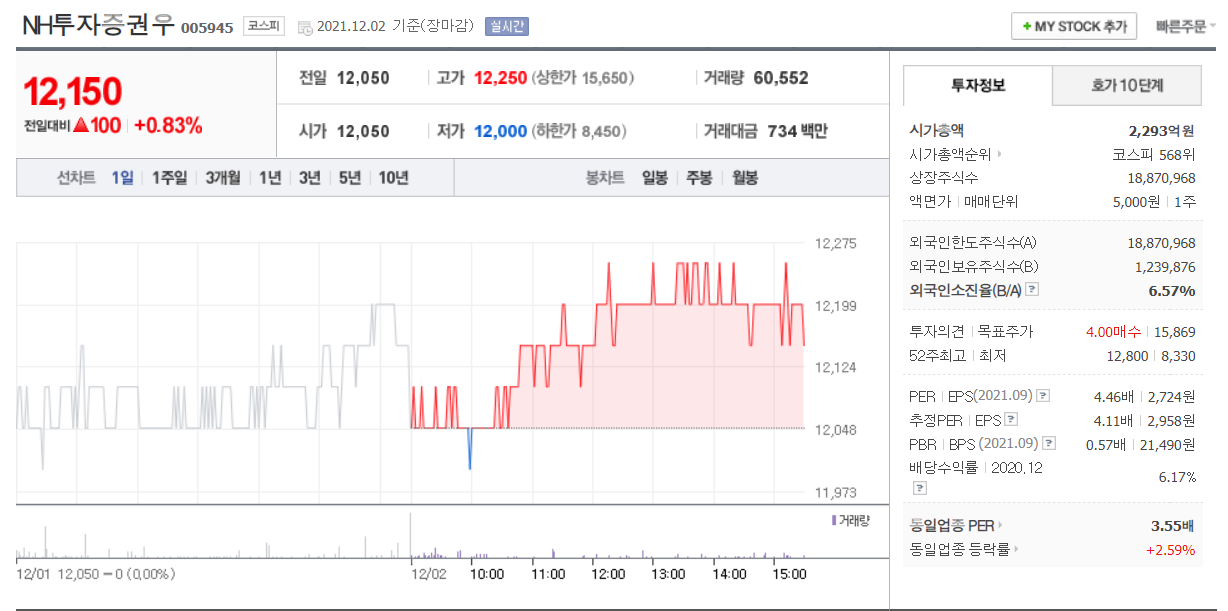Viewport: 1228px width, 611px height.
Task: Select the 3년 line chart period
Action: click(x=310, y=178)
